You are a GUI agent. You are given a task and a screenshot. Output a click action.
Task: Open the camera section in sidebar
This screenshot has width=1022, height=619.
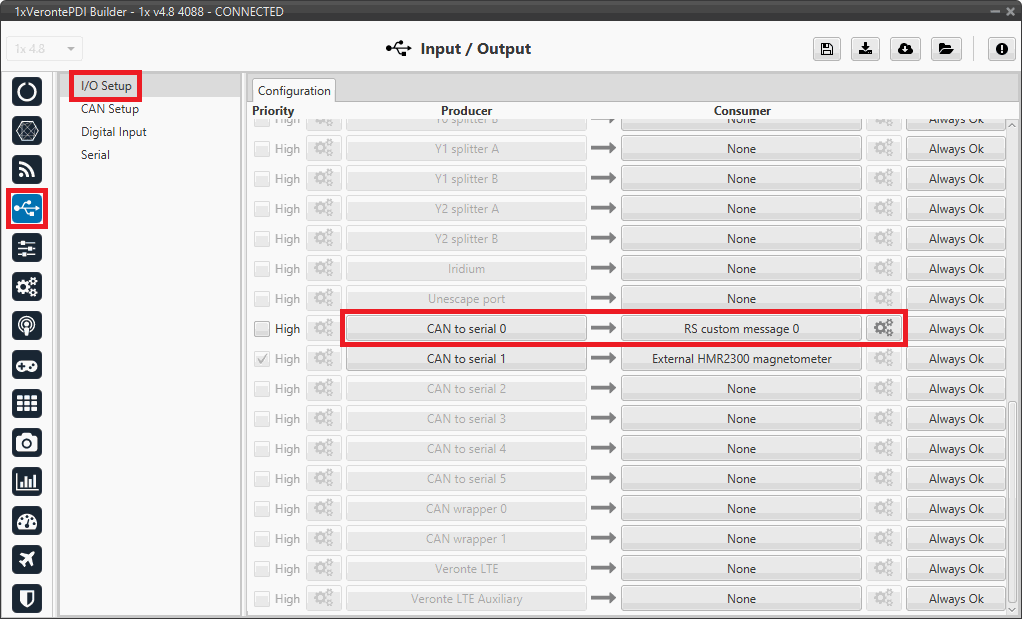point(27,442)
